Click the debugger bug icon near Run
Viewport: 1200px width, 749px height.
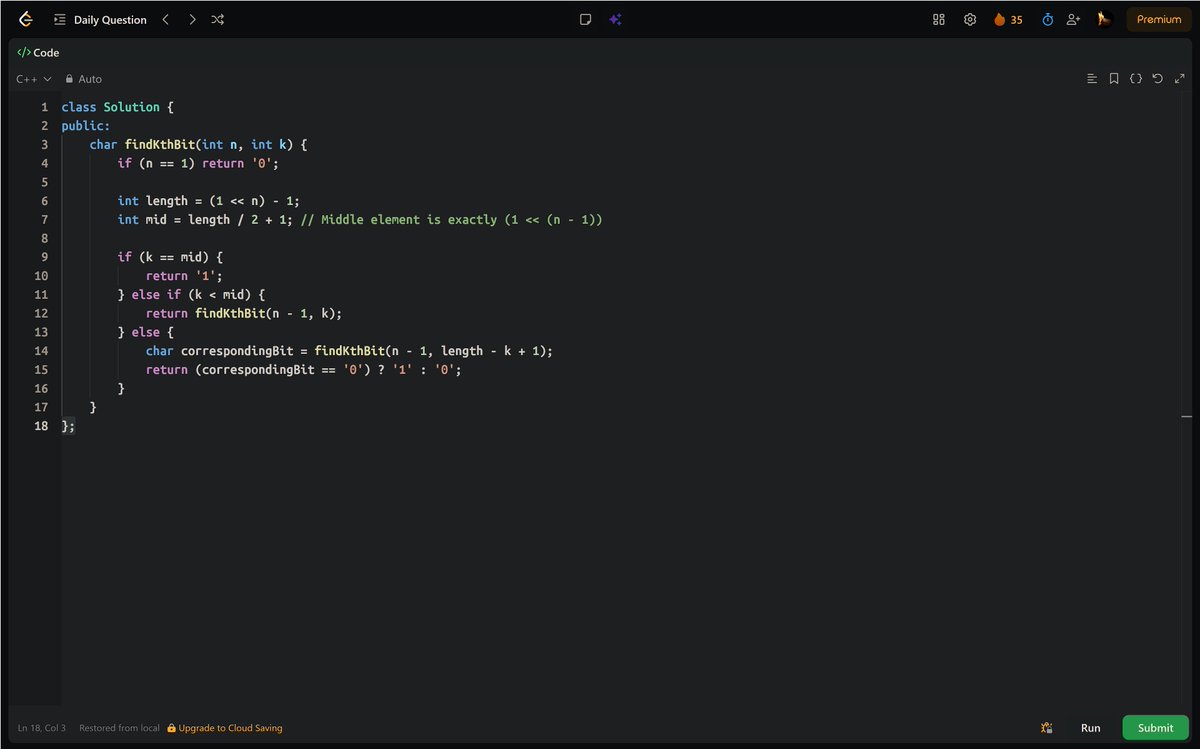(x=1046, y=728)
